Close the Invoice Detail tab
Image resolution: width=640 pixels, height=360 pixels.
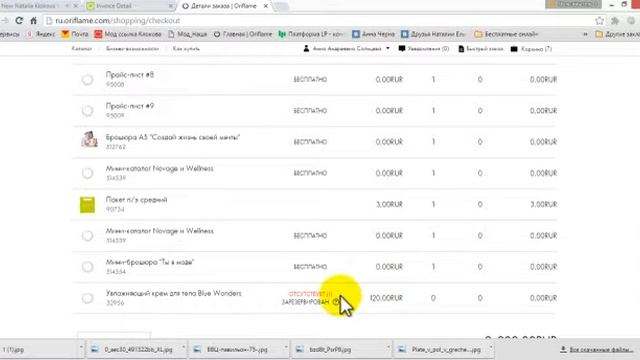171,6
